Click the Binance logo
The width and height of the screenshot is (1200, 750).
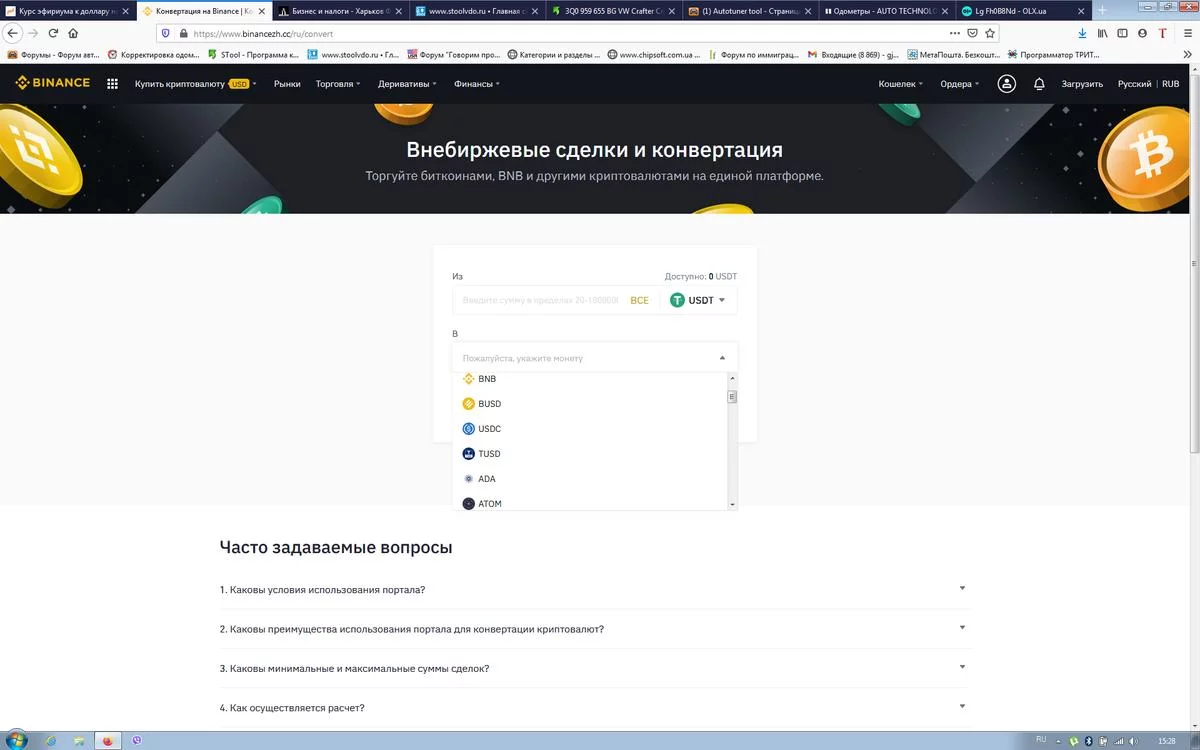(52, 83)
